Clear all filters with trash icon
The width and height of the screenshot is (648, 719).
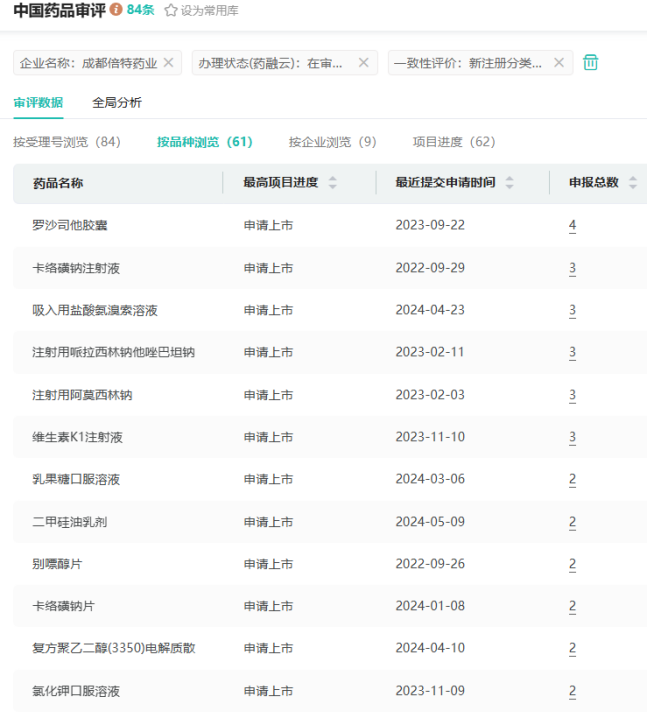point(591,63)
